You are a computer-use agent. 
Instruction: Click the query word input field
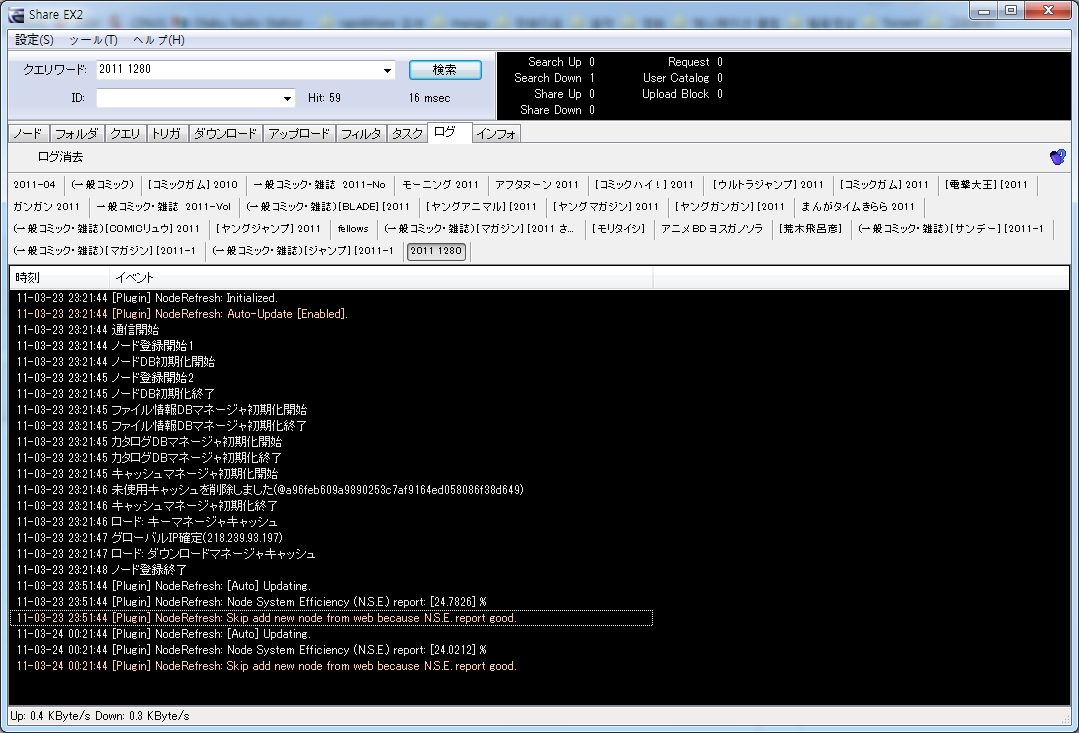[238, 70]
